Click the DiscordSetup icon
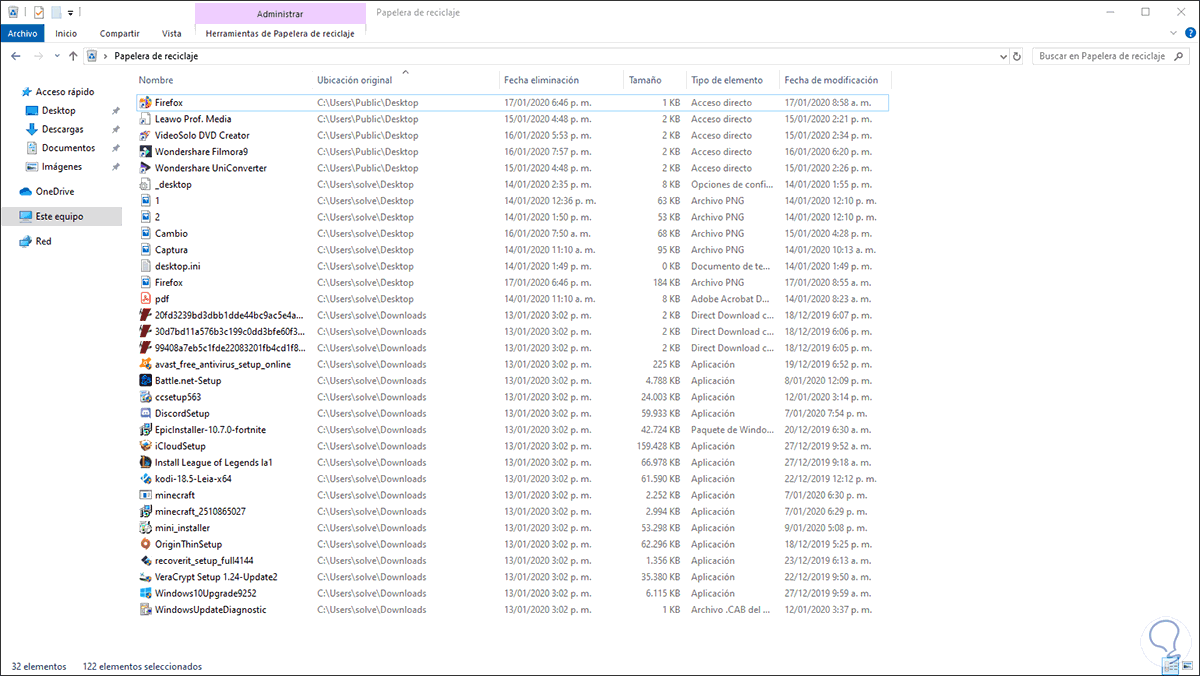 click(145, 413)
